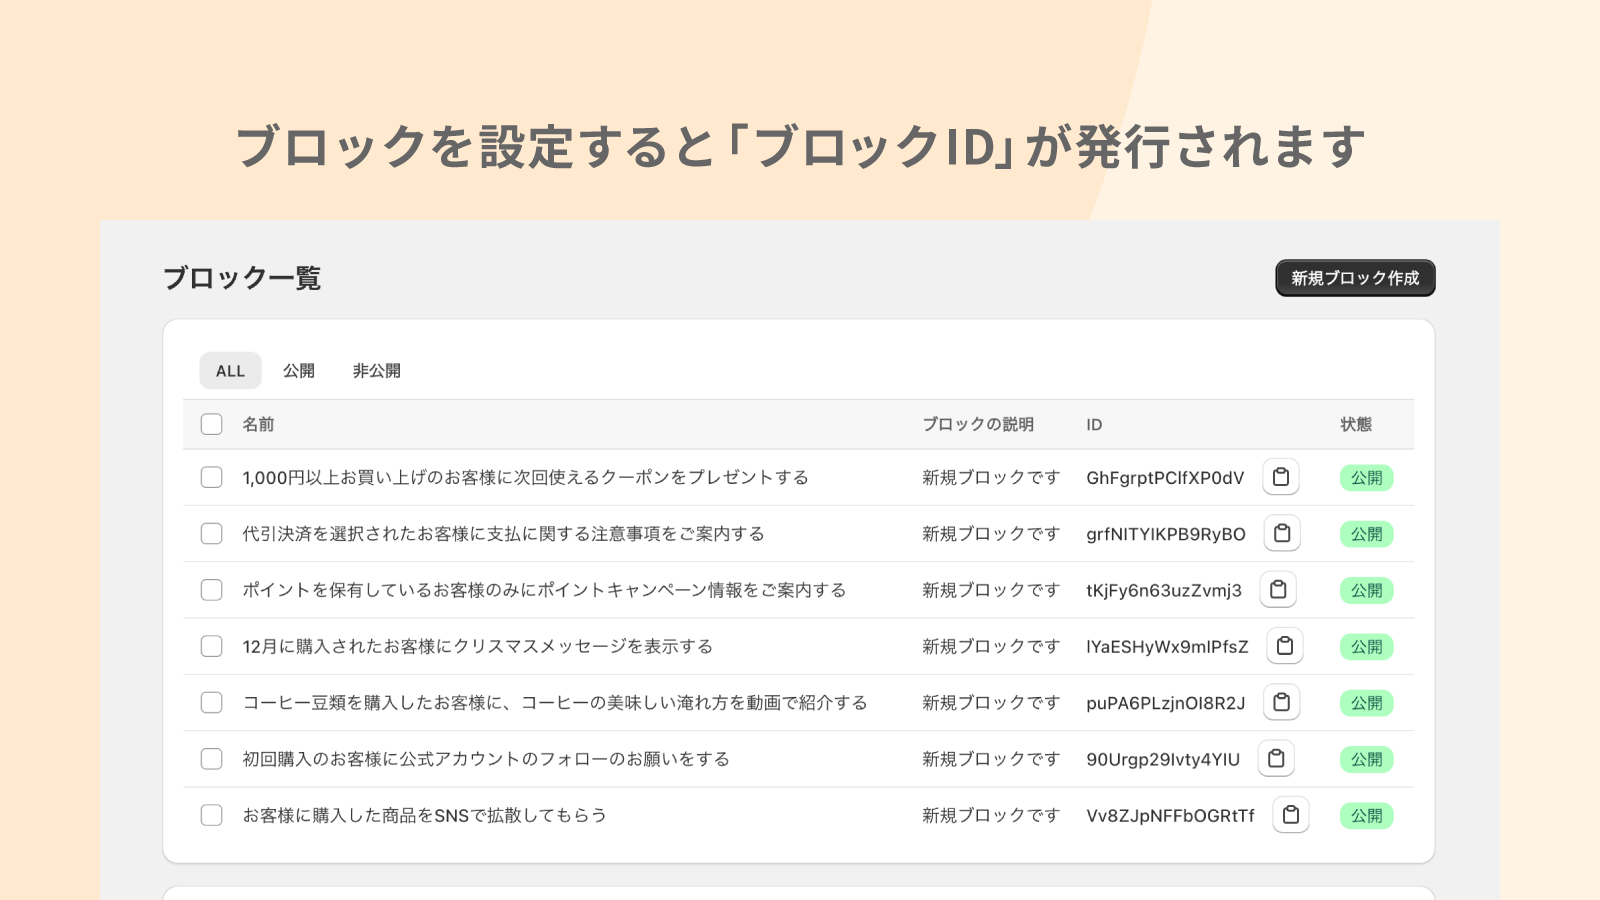Switch to the 非公開 tab
Viewport: 1600px width, 900px height.
click(376, 371)
